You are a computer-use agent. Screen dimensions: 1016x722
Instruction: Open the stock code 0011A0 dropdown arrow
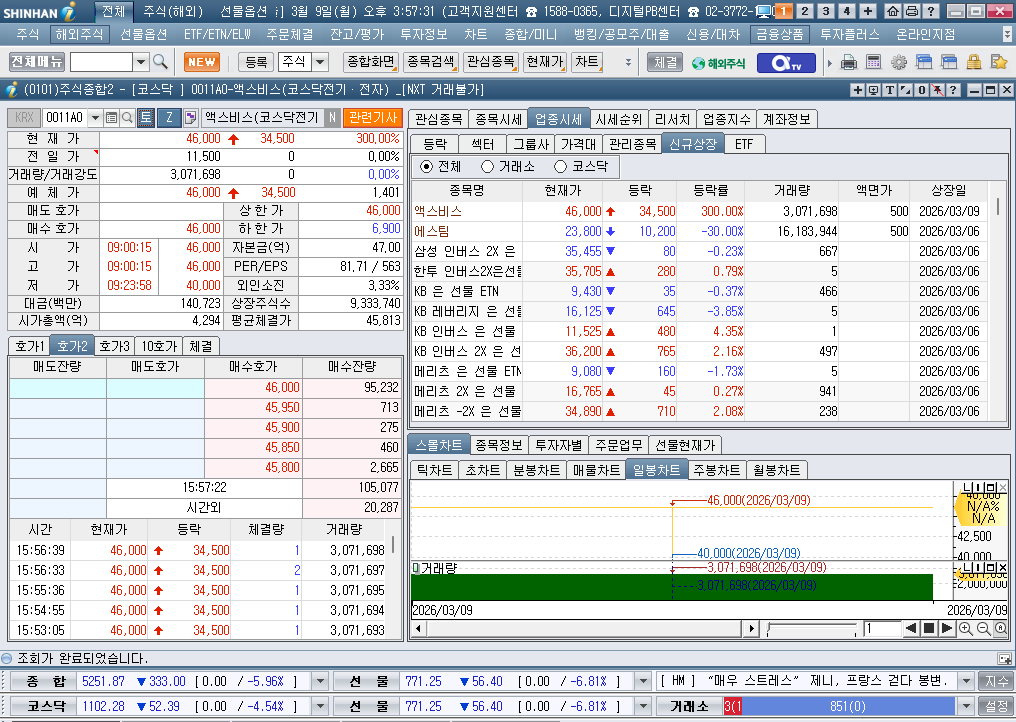[95, 117]
